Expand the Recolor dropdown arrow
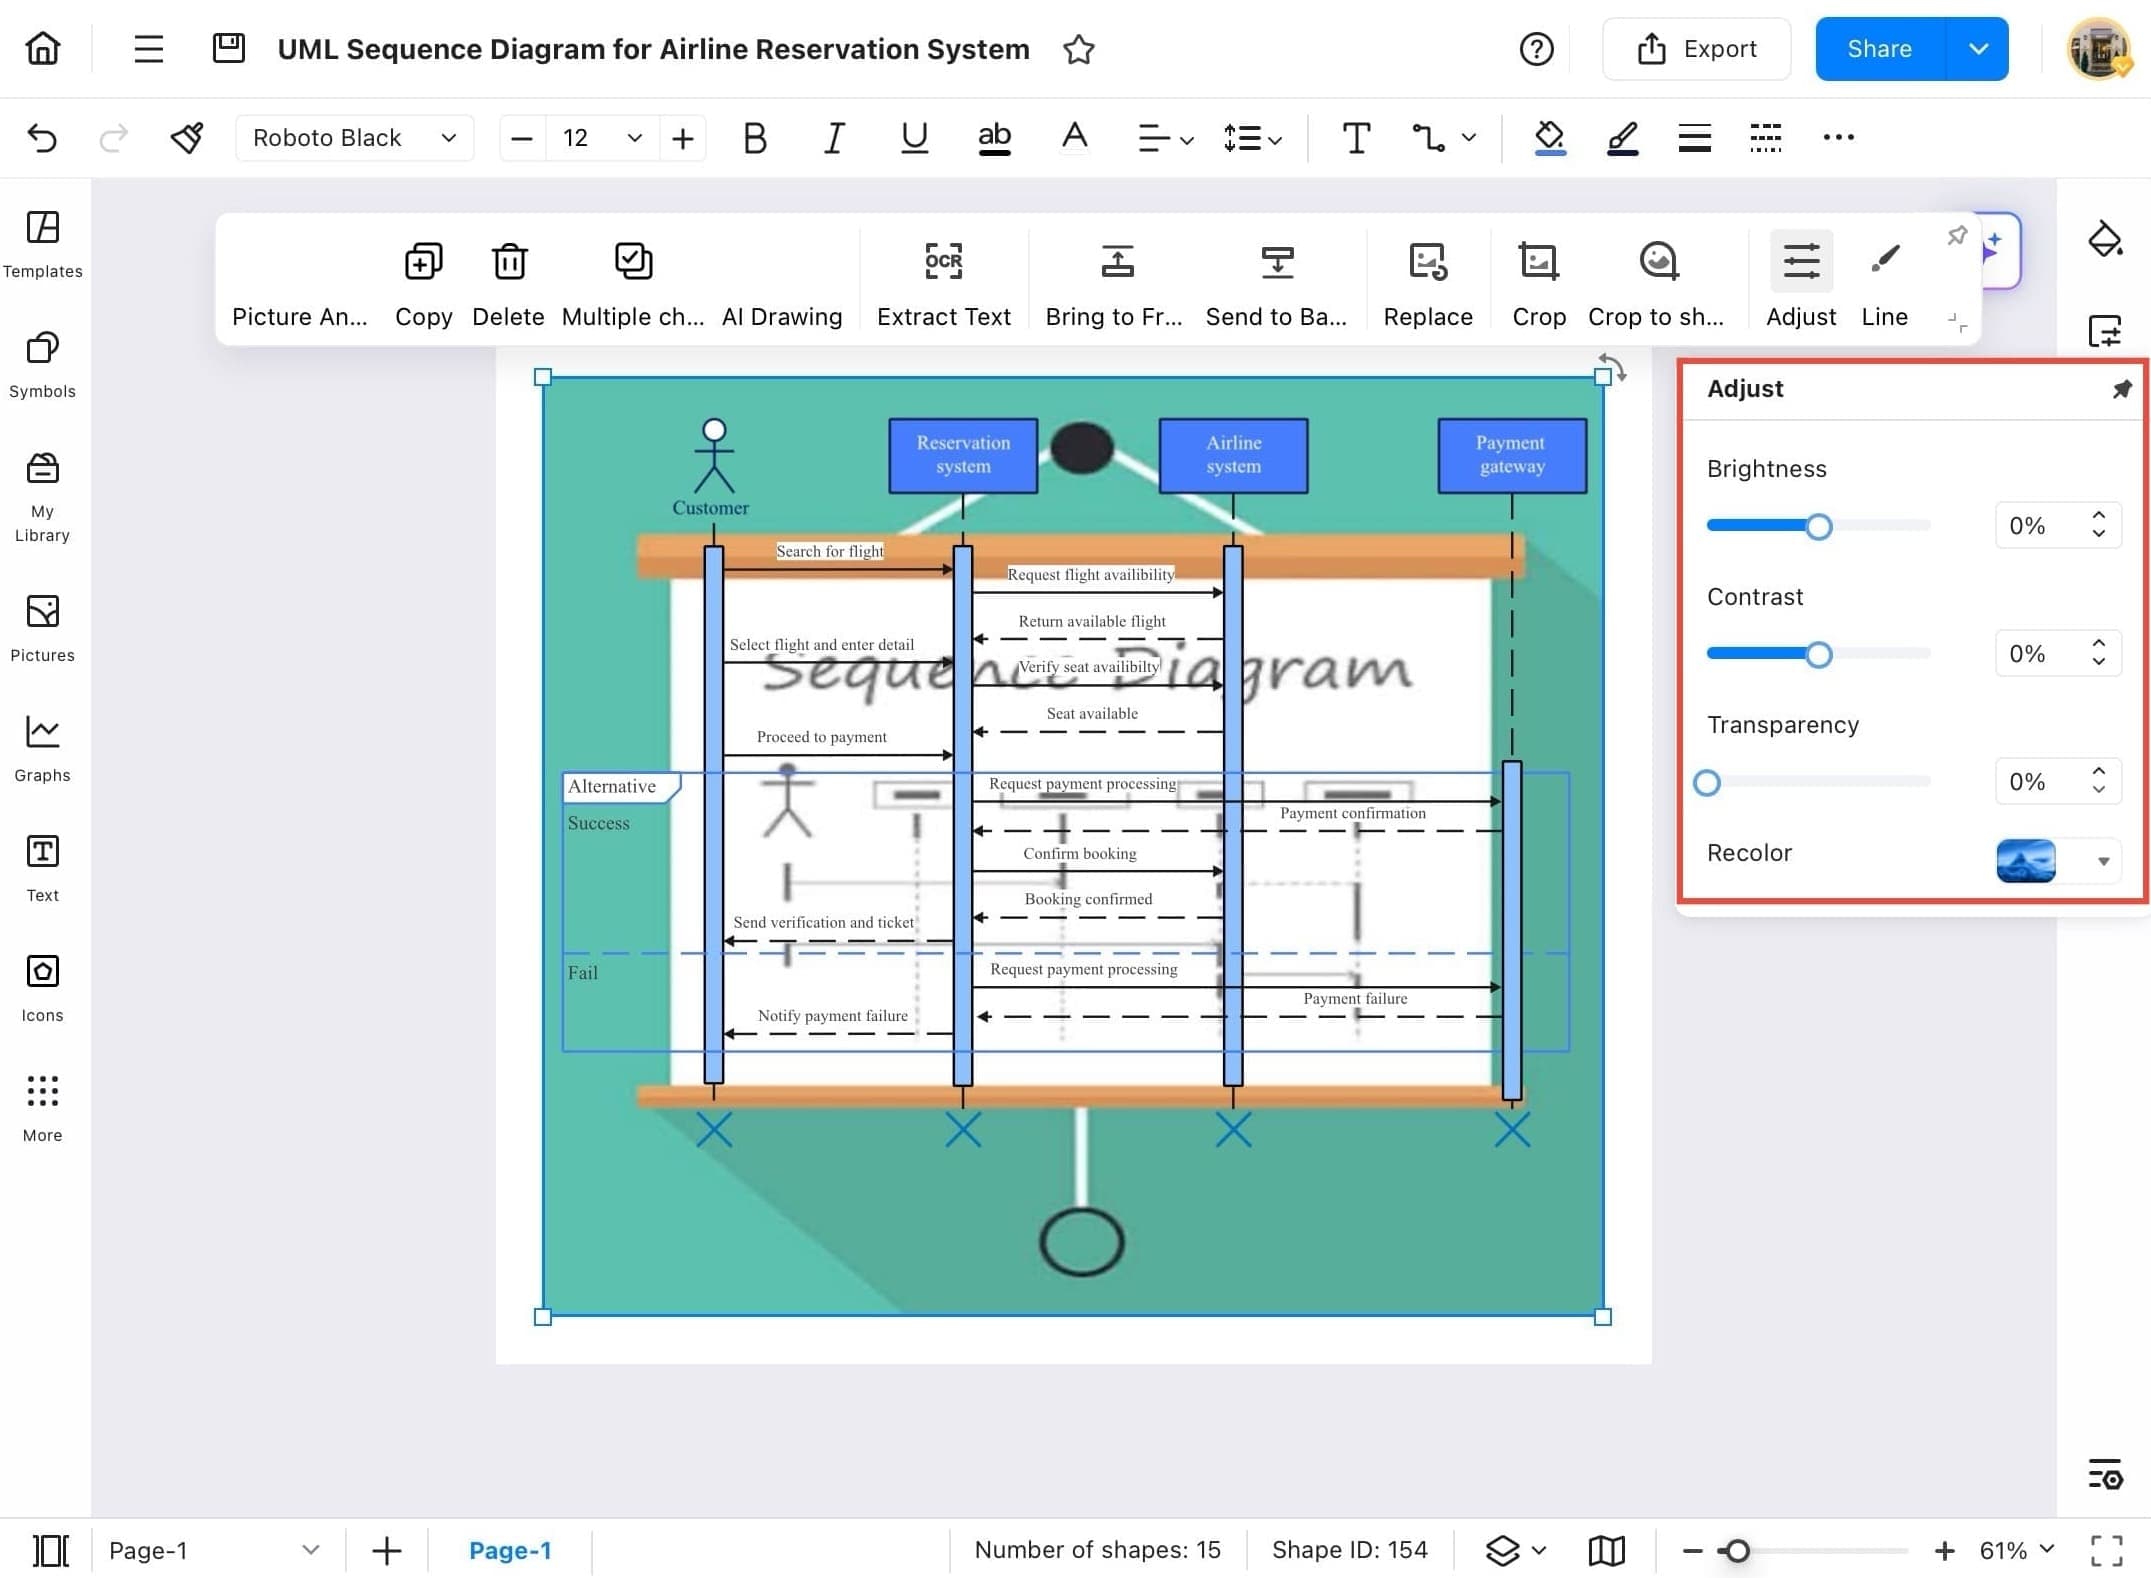This screenshot has width=2151, height=1578. coord(2103,861)
